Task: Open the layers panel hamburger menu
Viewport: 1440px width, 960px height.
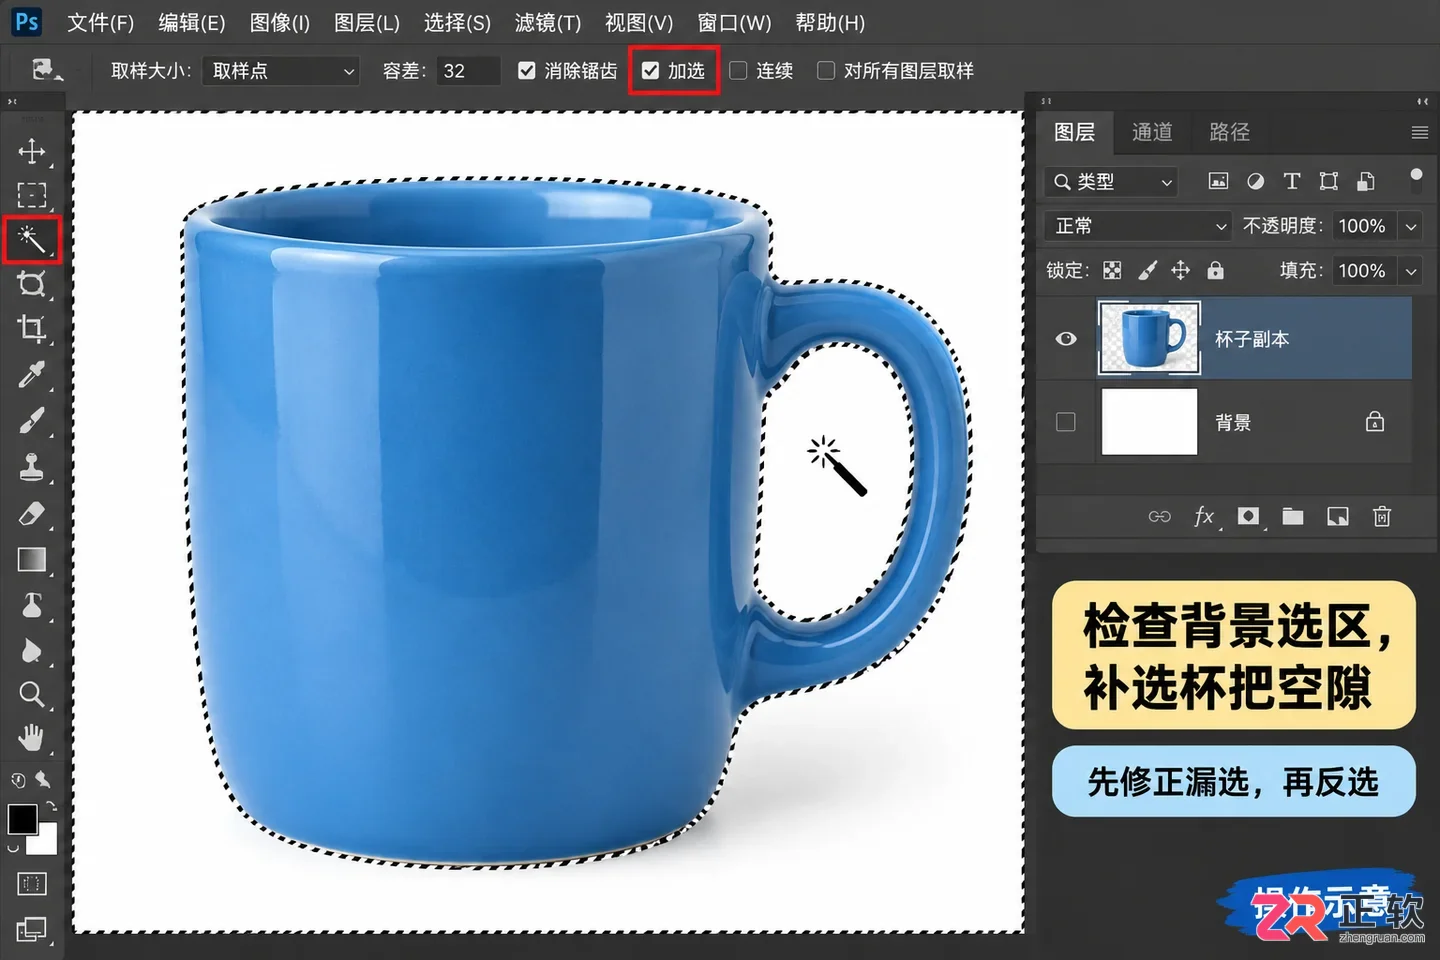Action: coord(1419,132)
